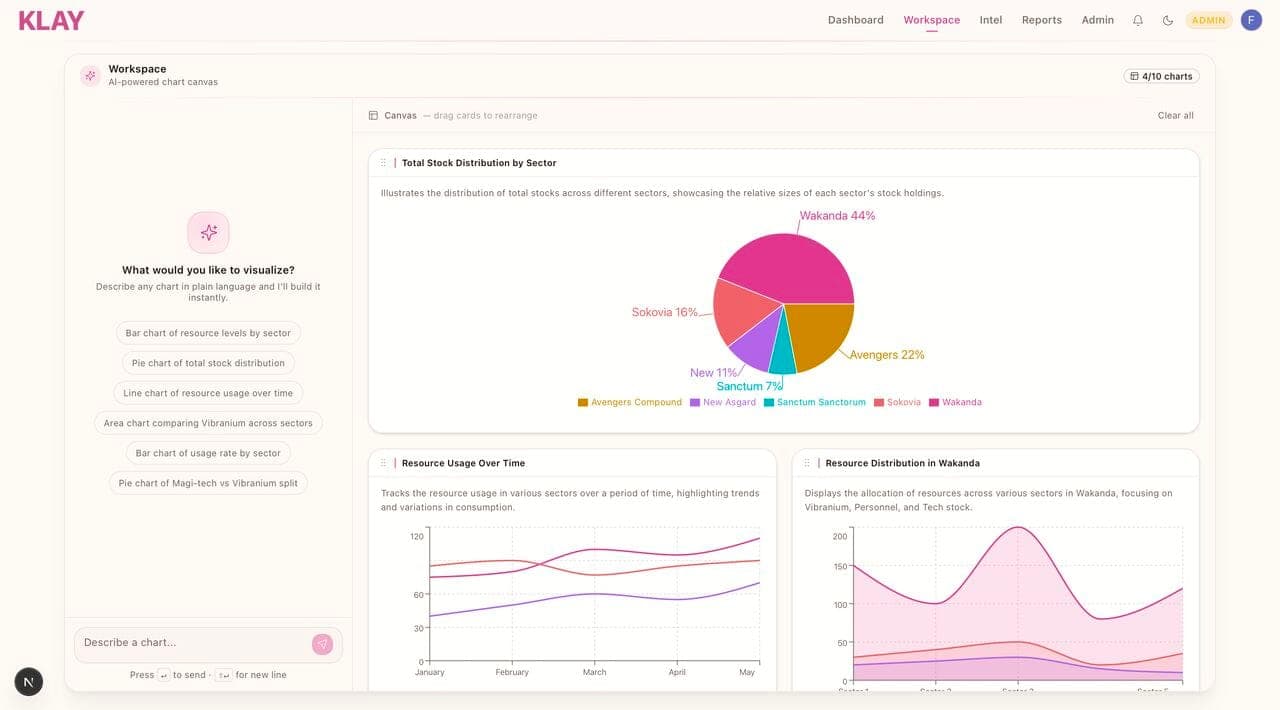The image size is (1280, 710).
Task: Click Sanctum Sanctorum legend swatch
Action: [769, 402]
